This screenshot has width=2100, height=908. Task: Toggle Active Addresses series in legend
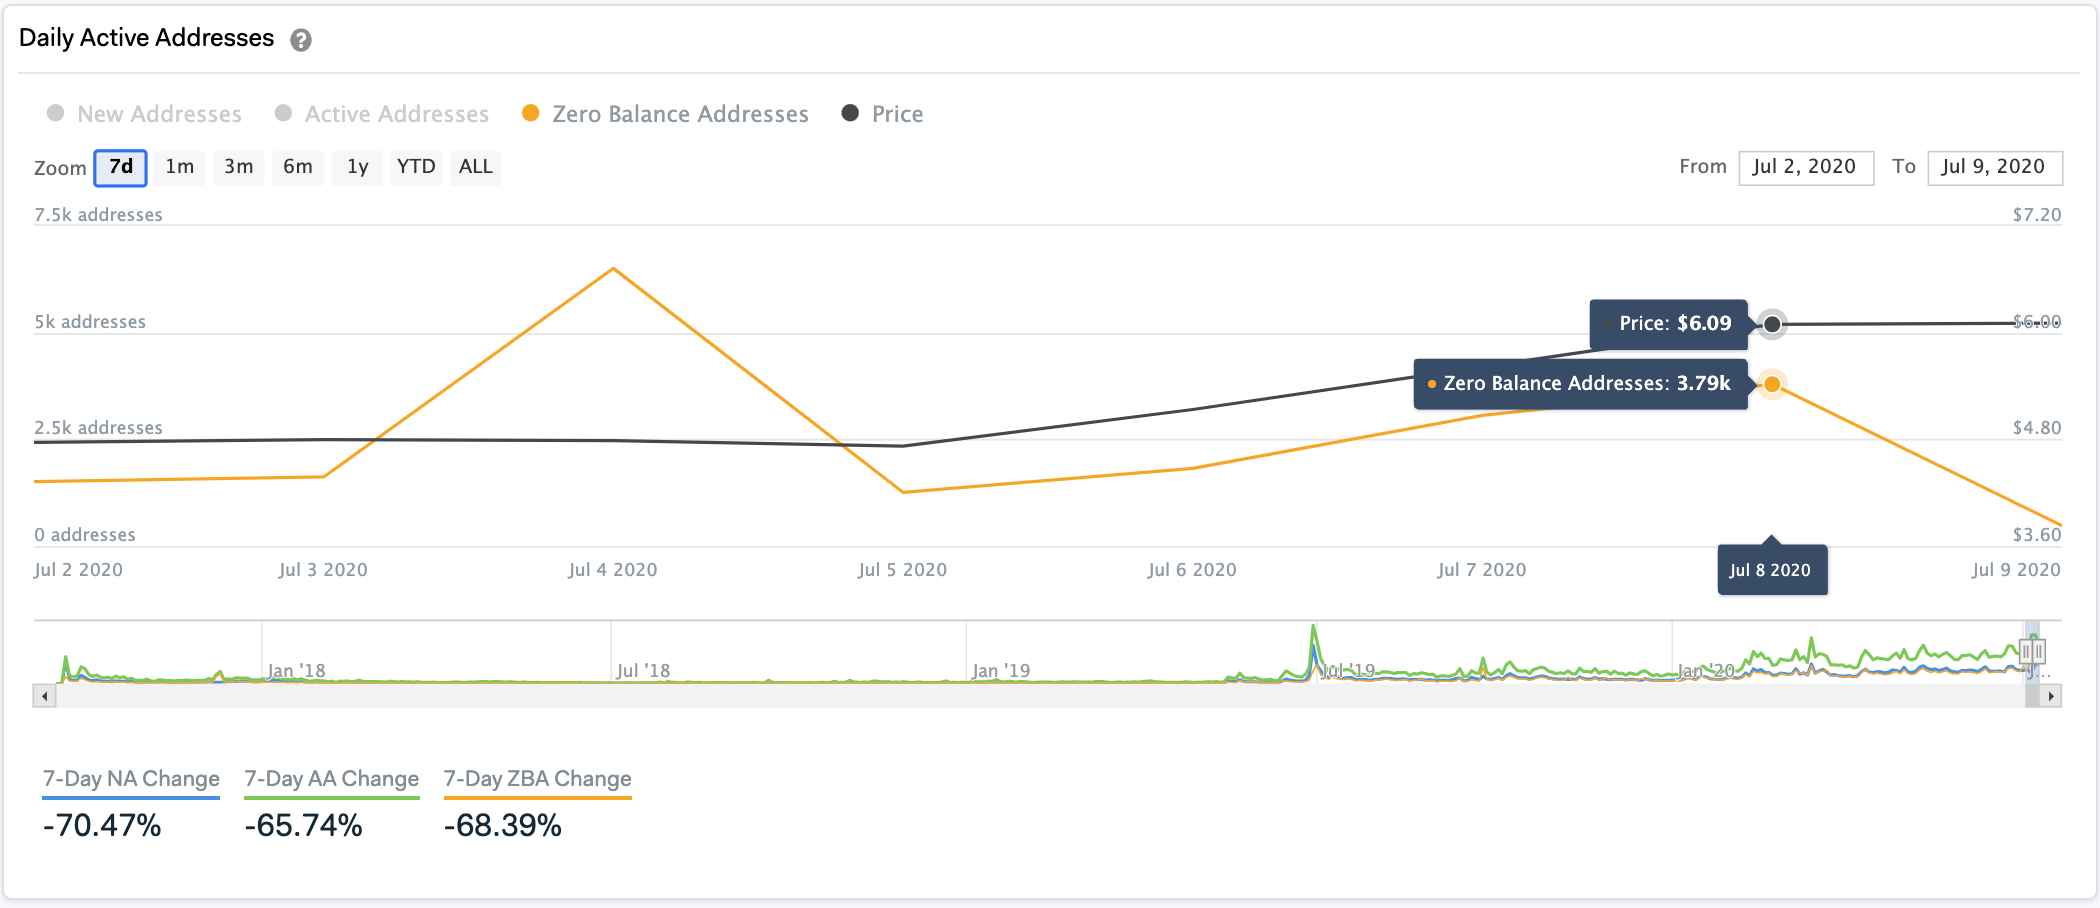(382, 114)
